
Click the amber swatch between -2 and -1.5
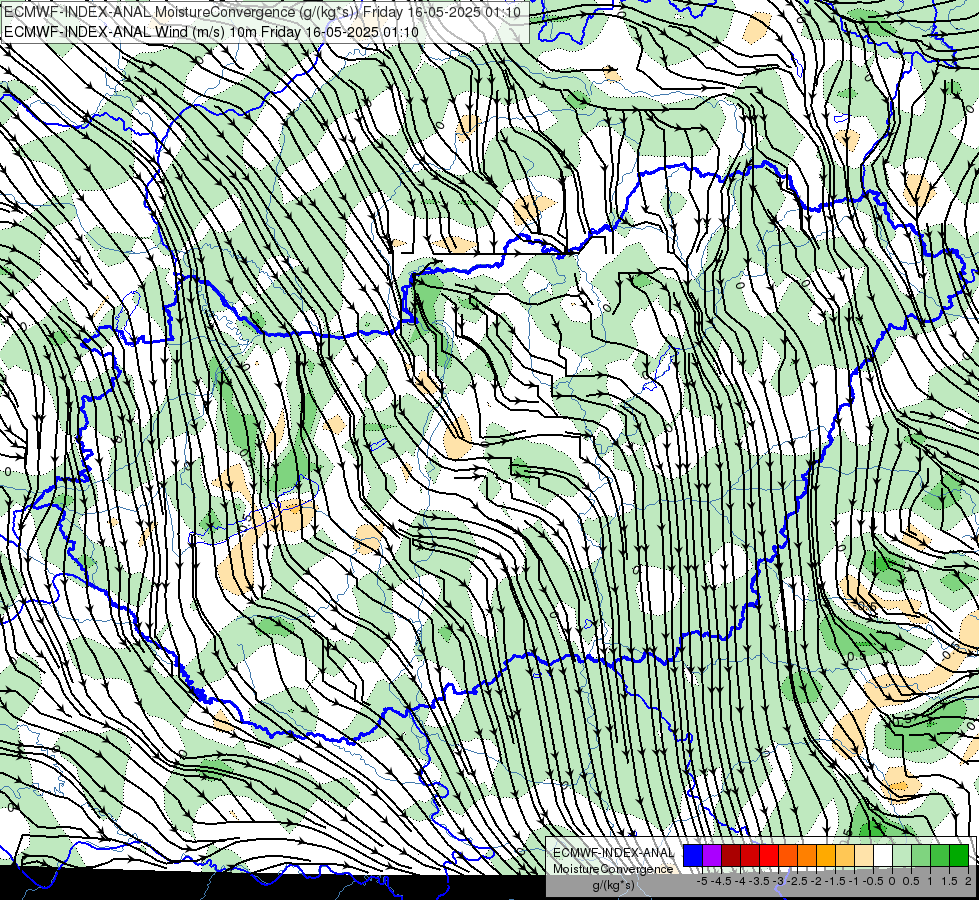tap(826, 856)
